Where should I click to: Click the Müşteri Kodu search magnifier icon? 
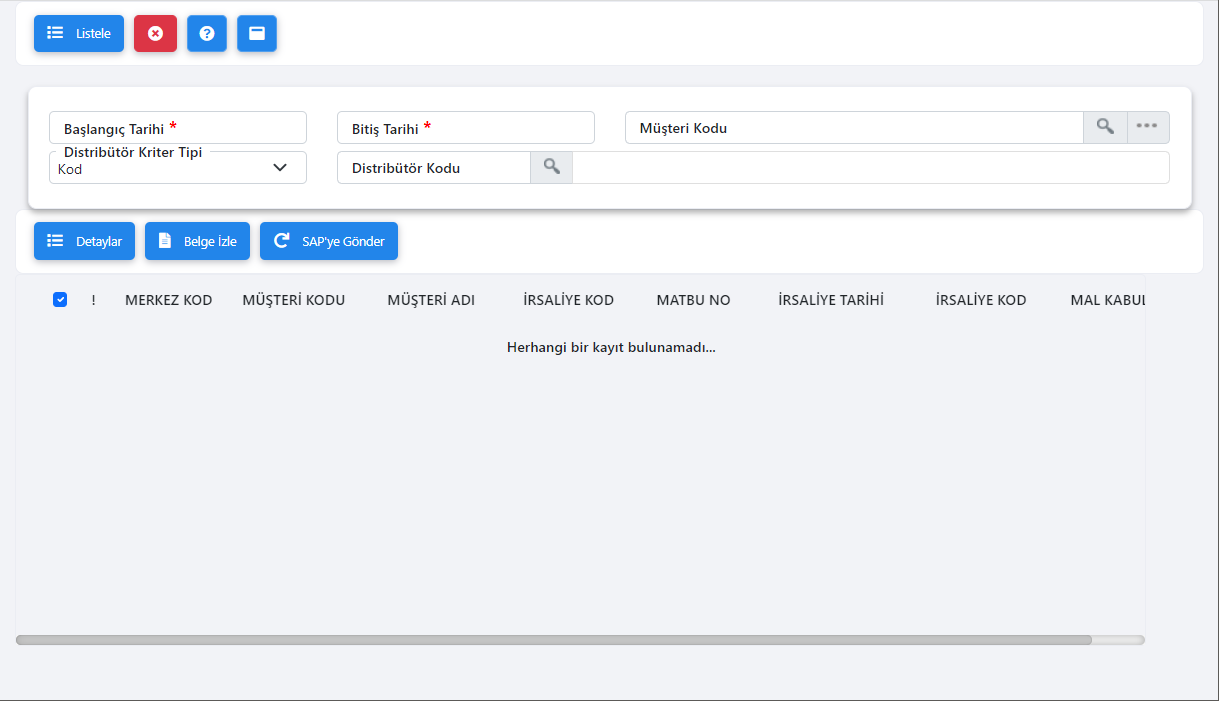(x=1105, y=127)
